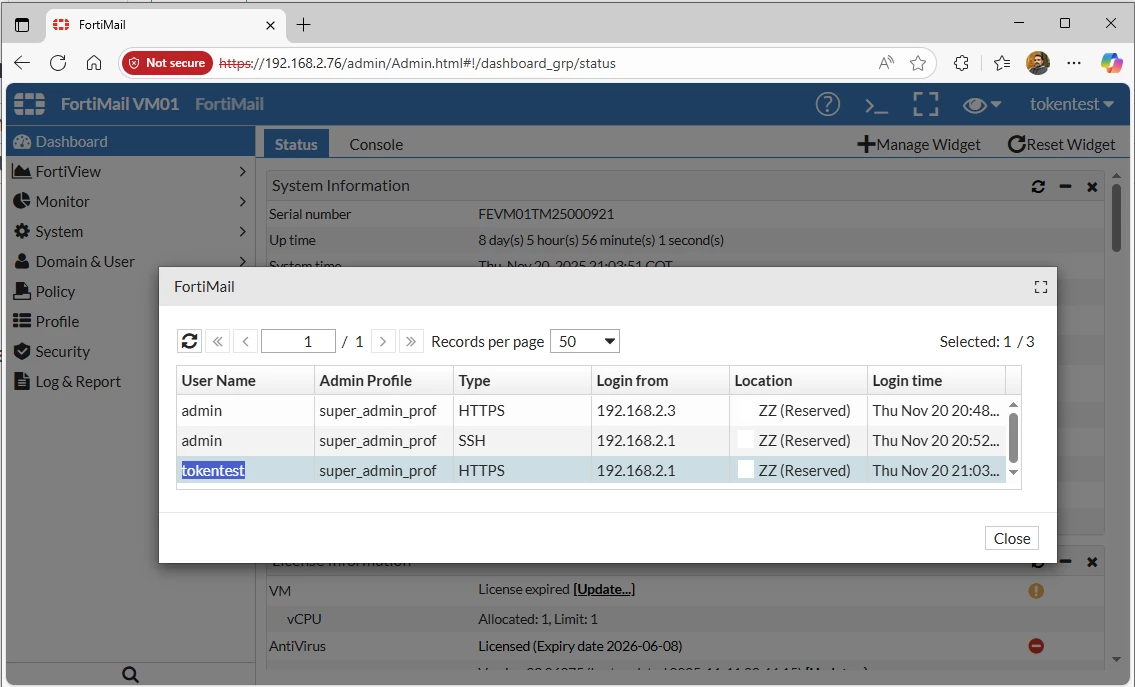Click the Security shield icon
This screenshot has height=687, width=1135.
22,351
